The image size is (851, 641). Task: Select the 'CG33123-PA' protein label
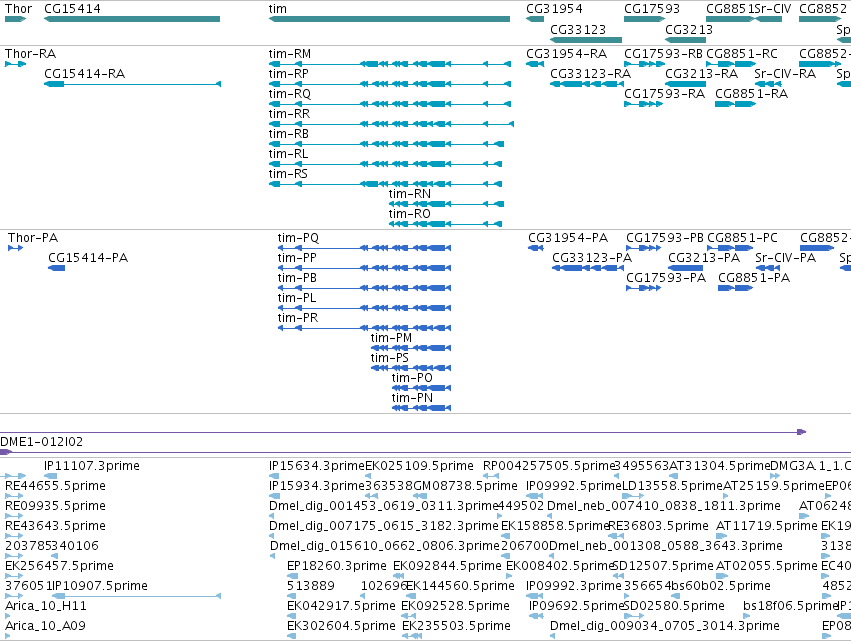pos(592,258)
